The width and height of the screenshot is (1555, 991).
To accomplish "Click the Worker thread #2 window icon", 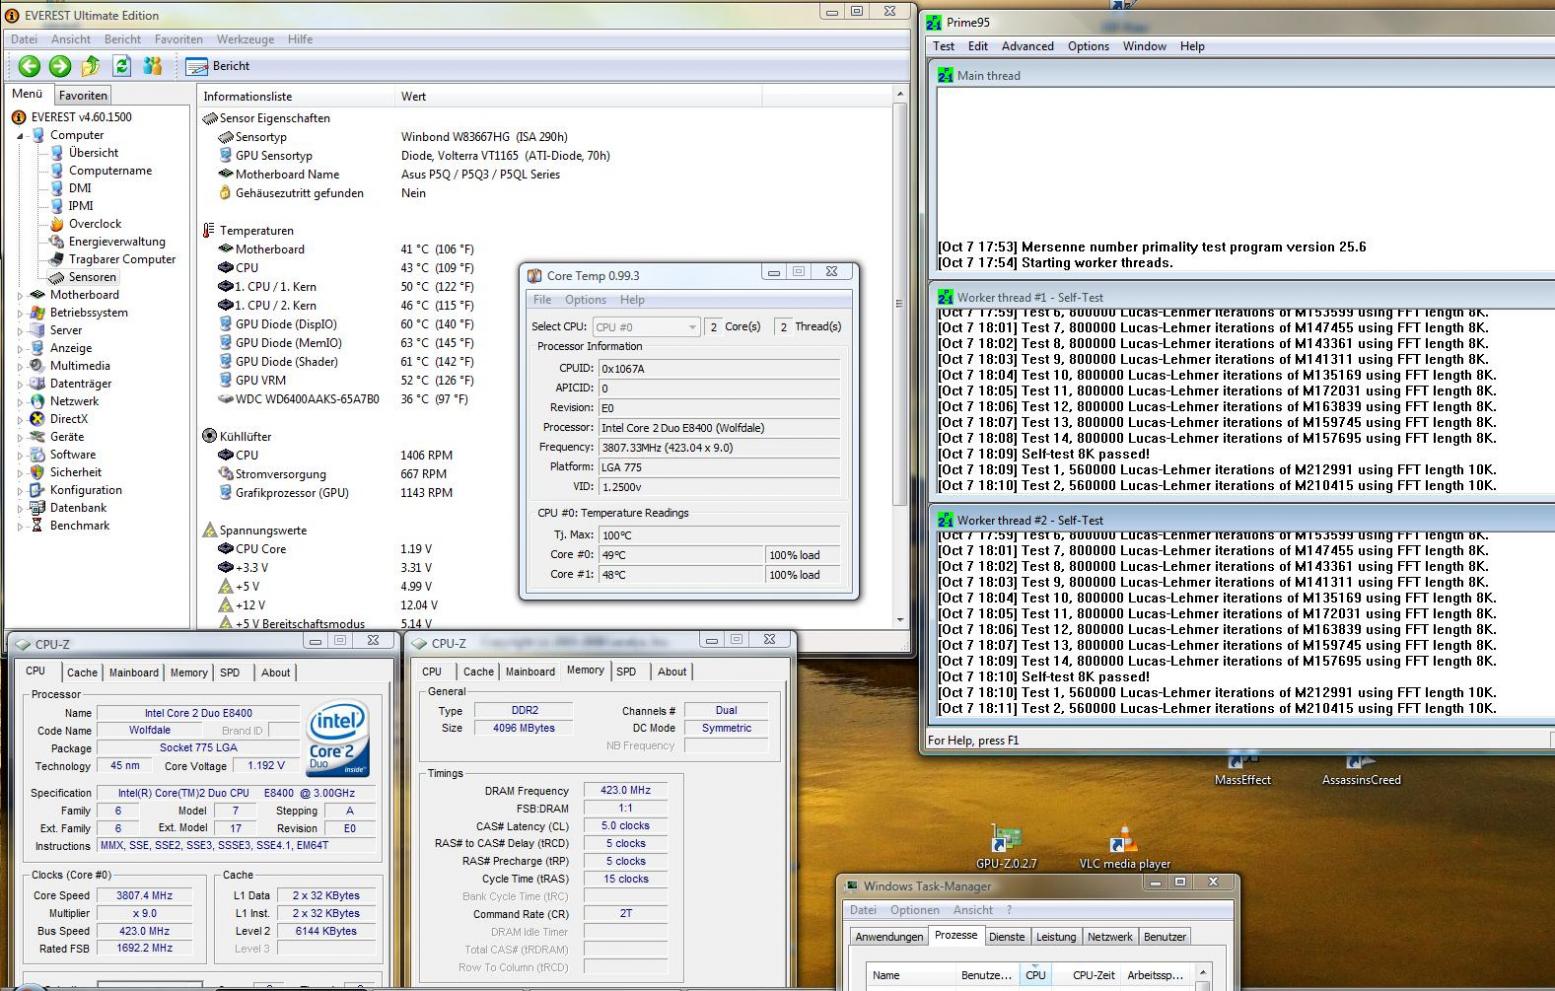I will pos(945,520).
